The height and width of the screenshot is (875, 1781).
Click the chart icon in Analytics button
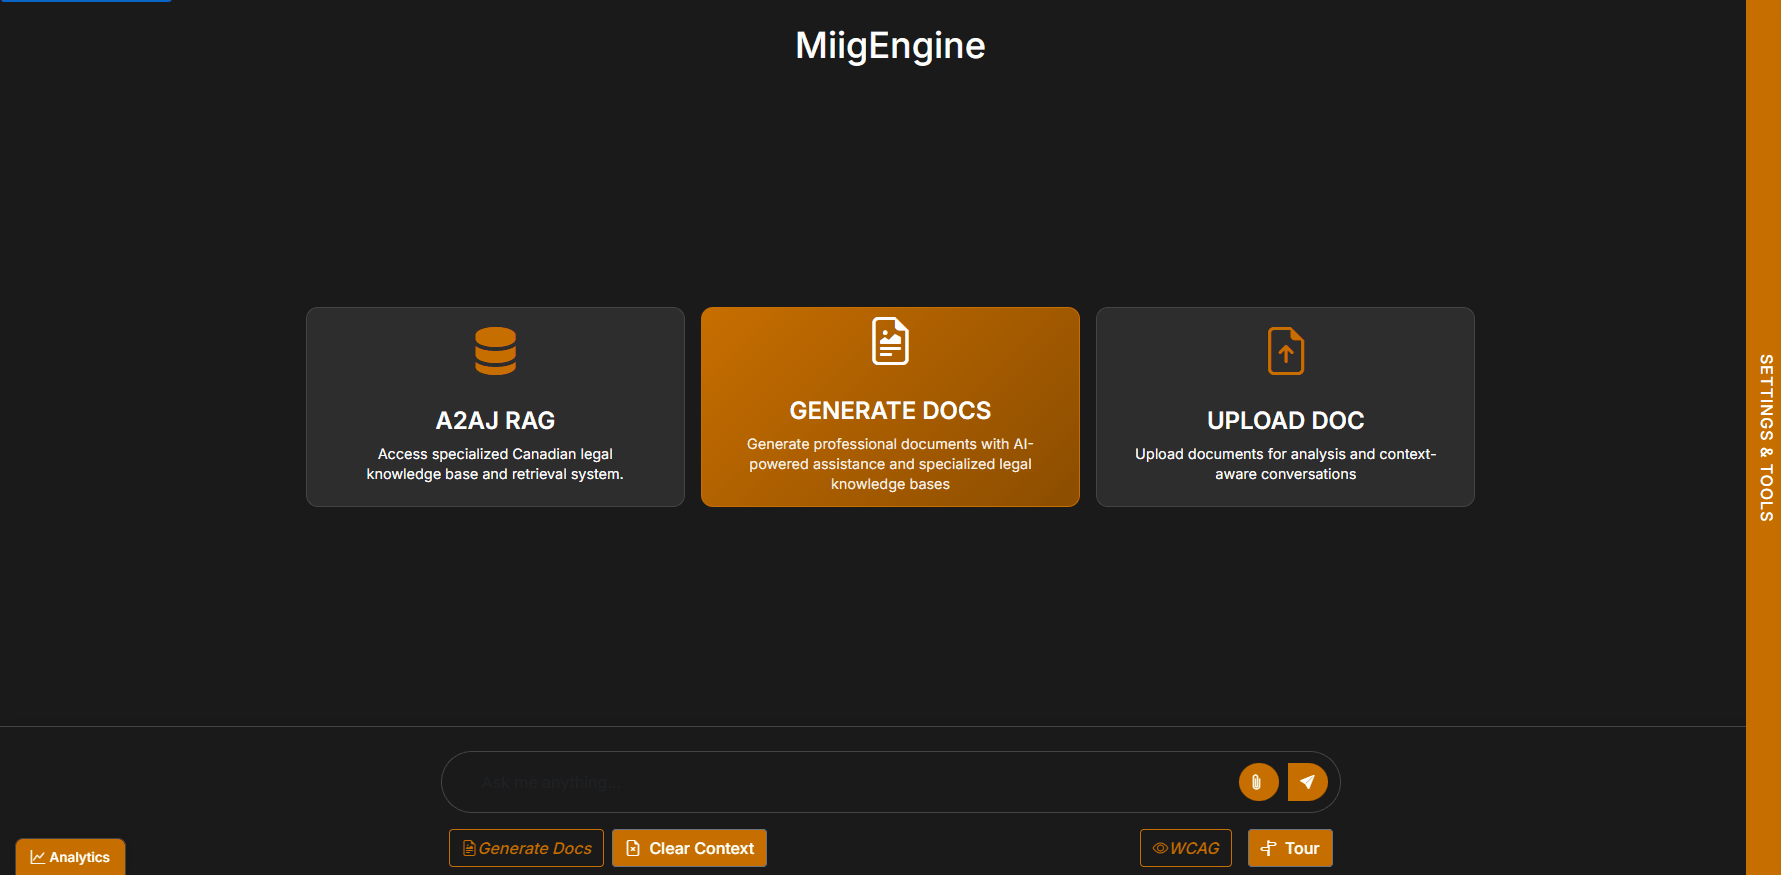tap(37, 857)
